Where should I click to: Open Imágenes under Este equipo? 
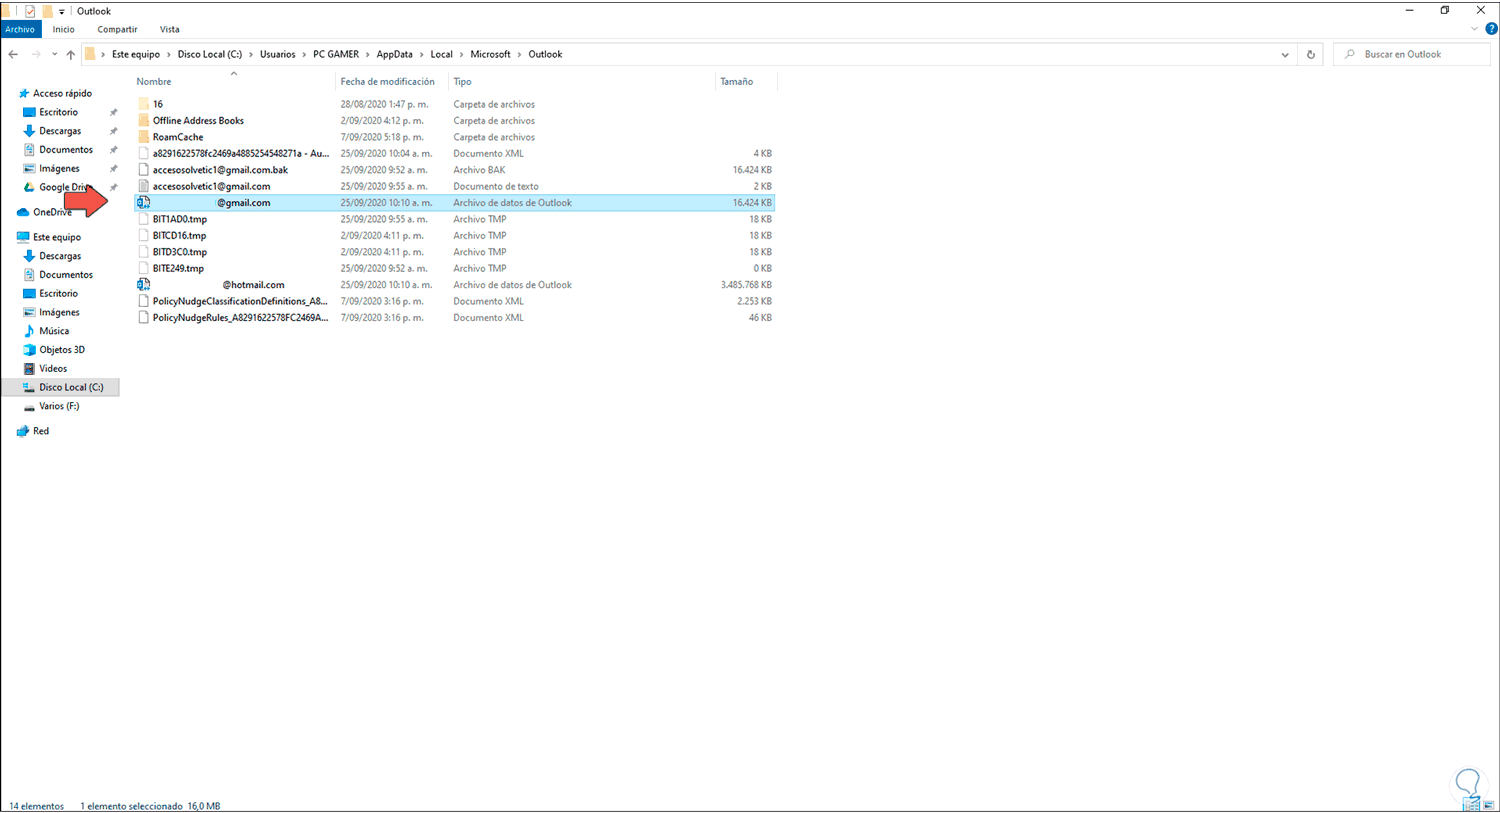pos(59,312)
